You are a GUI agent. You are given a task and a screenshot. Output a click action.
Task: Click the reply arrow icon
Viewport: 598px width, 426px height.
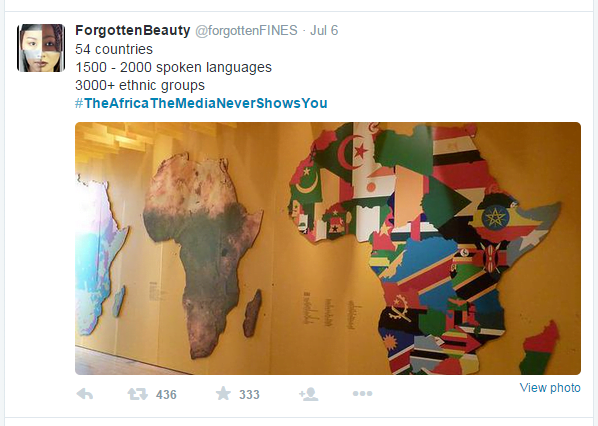(x=85, y=394)
